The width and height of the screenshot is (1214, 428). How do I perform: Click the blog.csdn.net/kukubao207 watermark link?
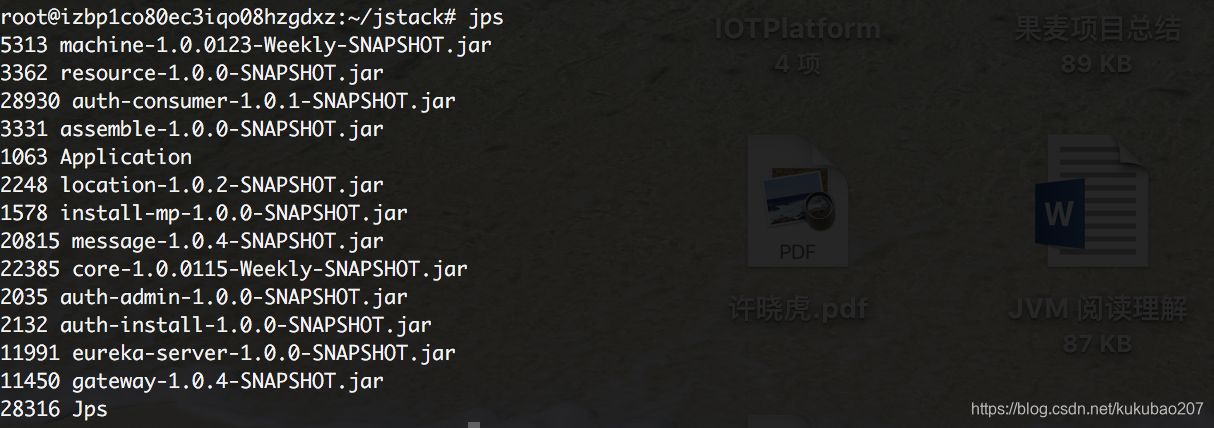(x=1087, y=409)
